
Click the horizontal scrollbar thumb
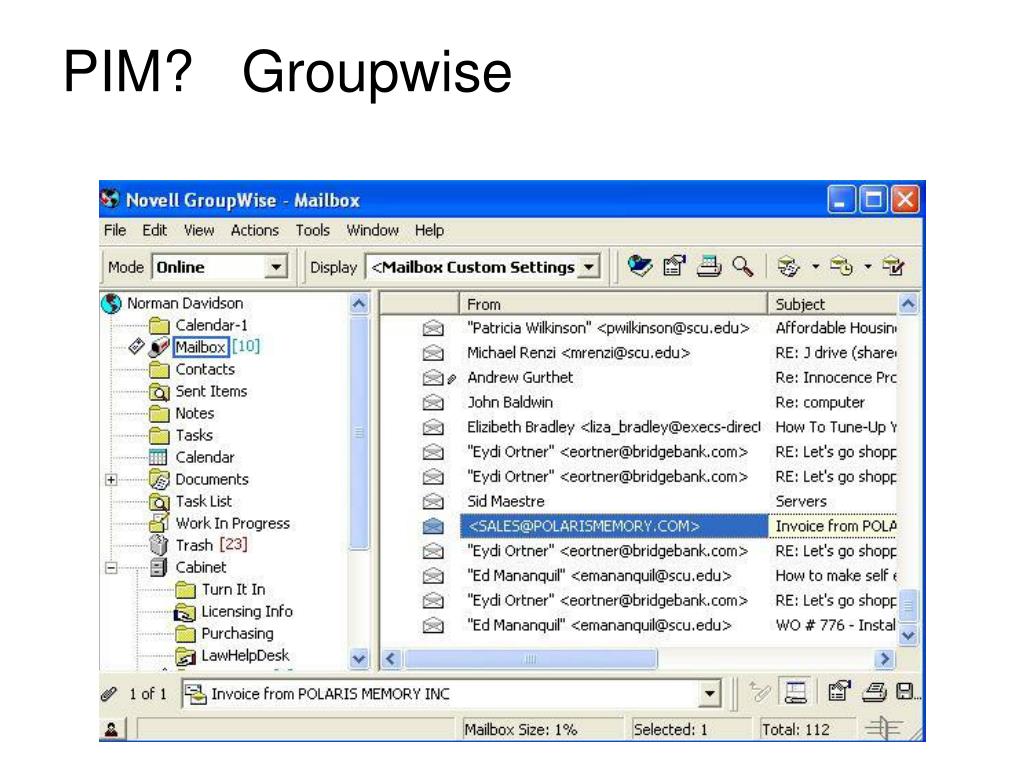click(x=530, y=659)
